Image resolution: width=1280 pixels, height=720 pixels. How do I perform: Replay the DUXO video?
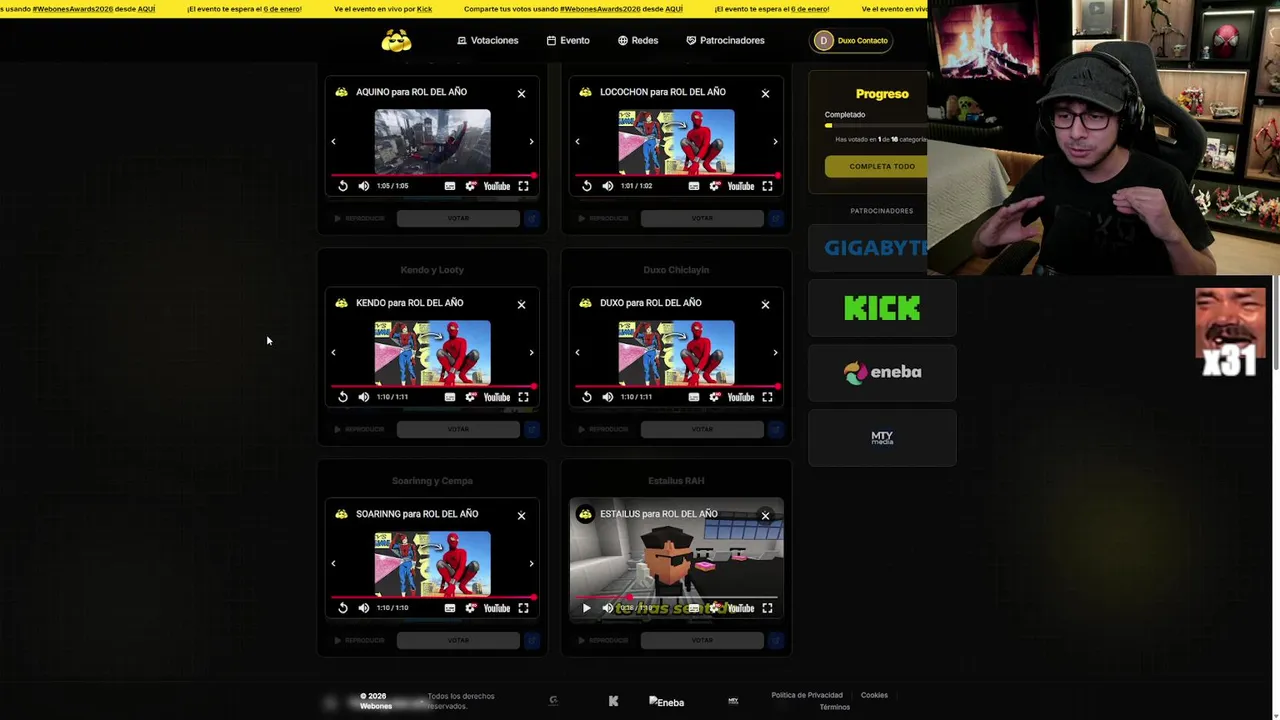click(x=587, y=397)
